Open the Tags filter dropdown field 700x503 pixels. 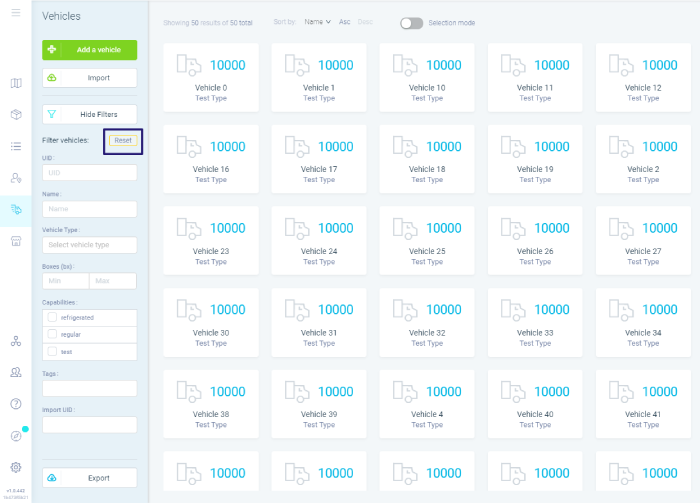89,389
